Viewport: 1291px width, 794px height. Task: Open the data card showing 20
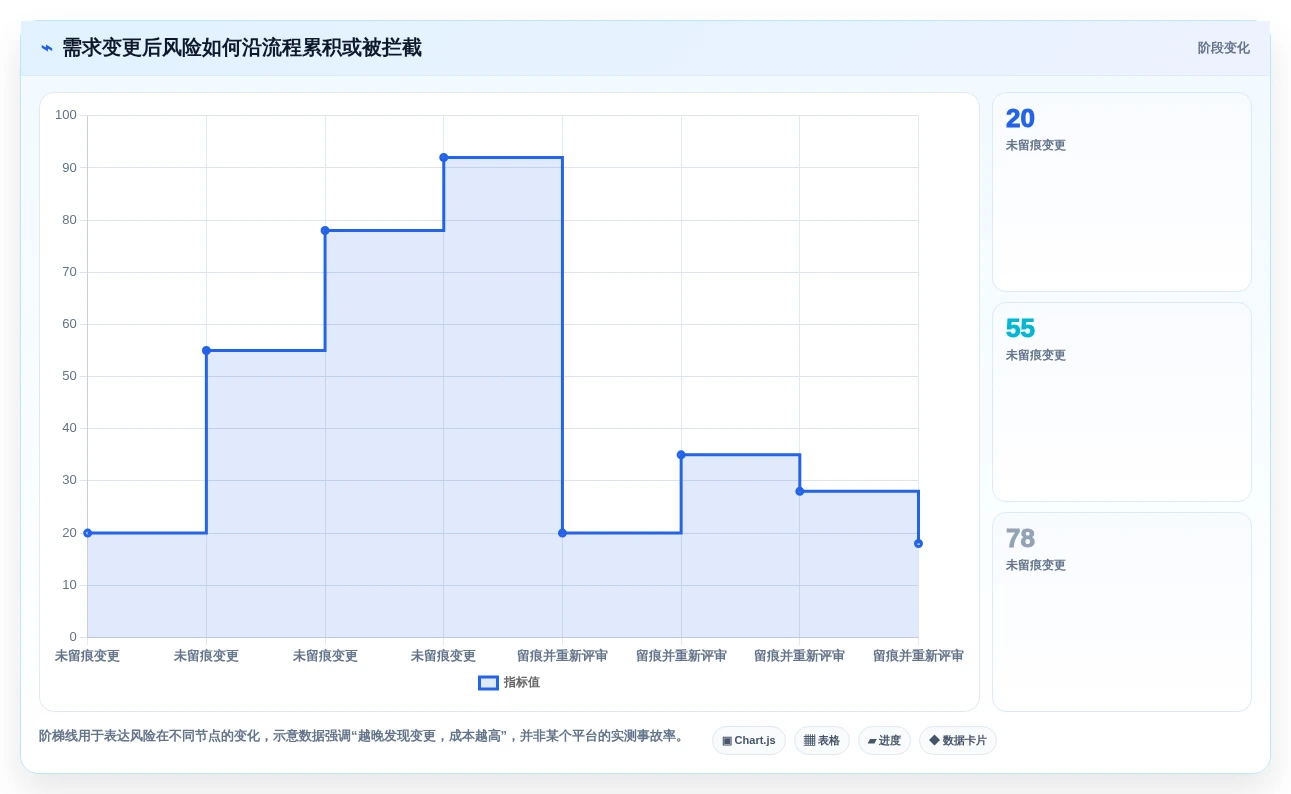[1121, 192]
